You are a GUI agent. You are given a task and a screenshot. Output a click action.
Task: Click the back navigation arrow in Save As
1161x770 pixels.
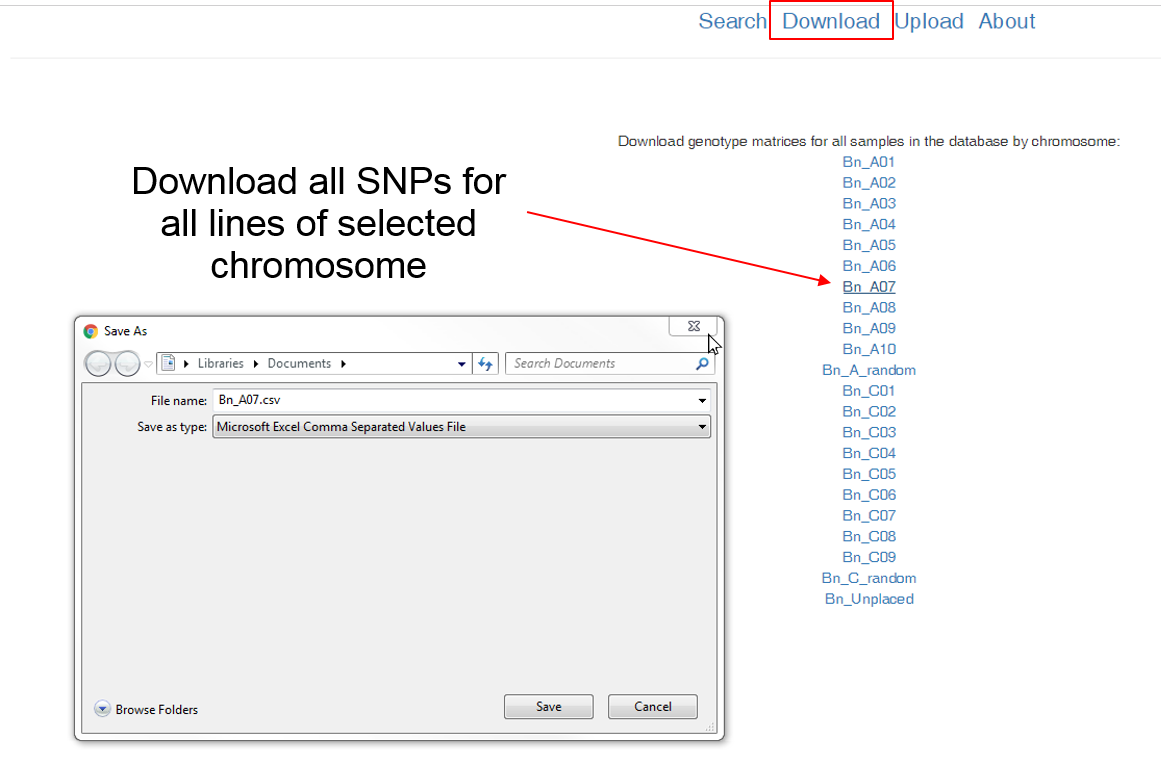click(x=98, y=364)
